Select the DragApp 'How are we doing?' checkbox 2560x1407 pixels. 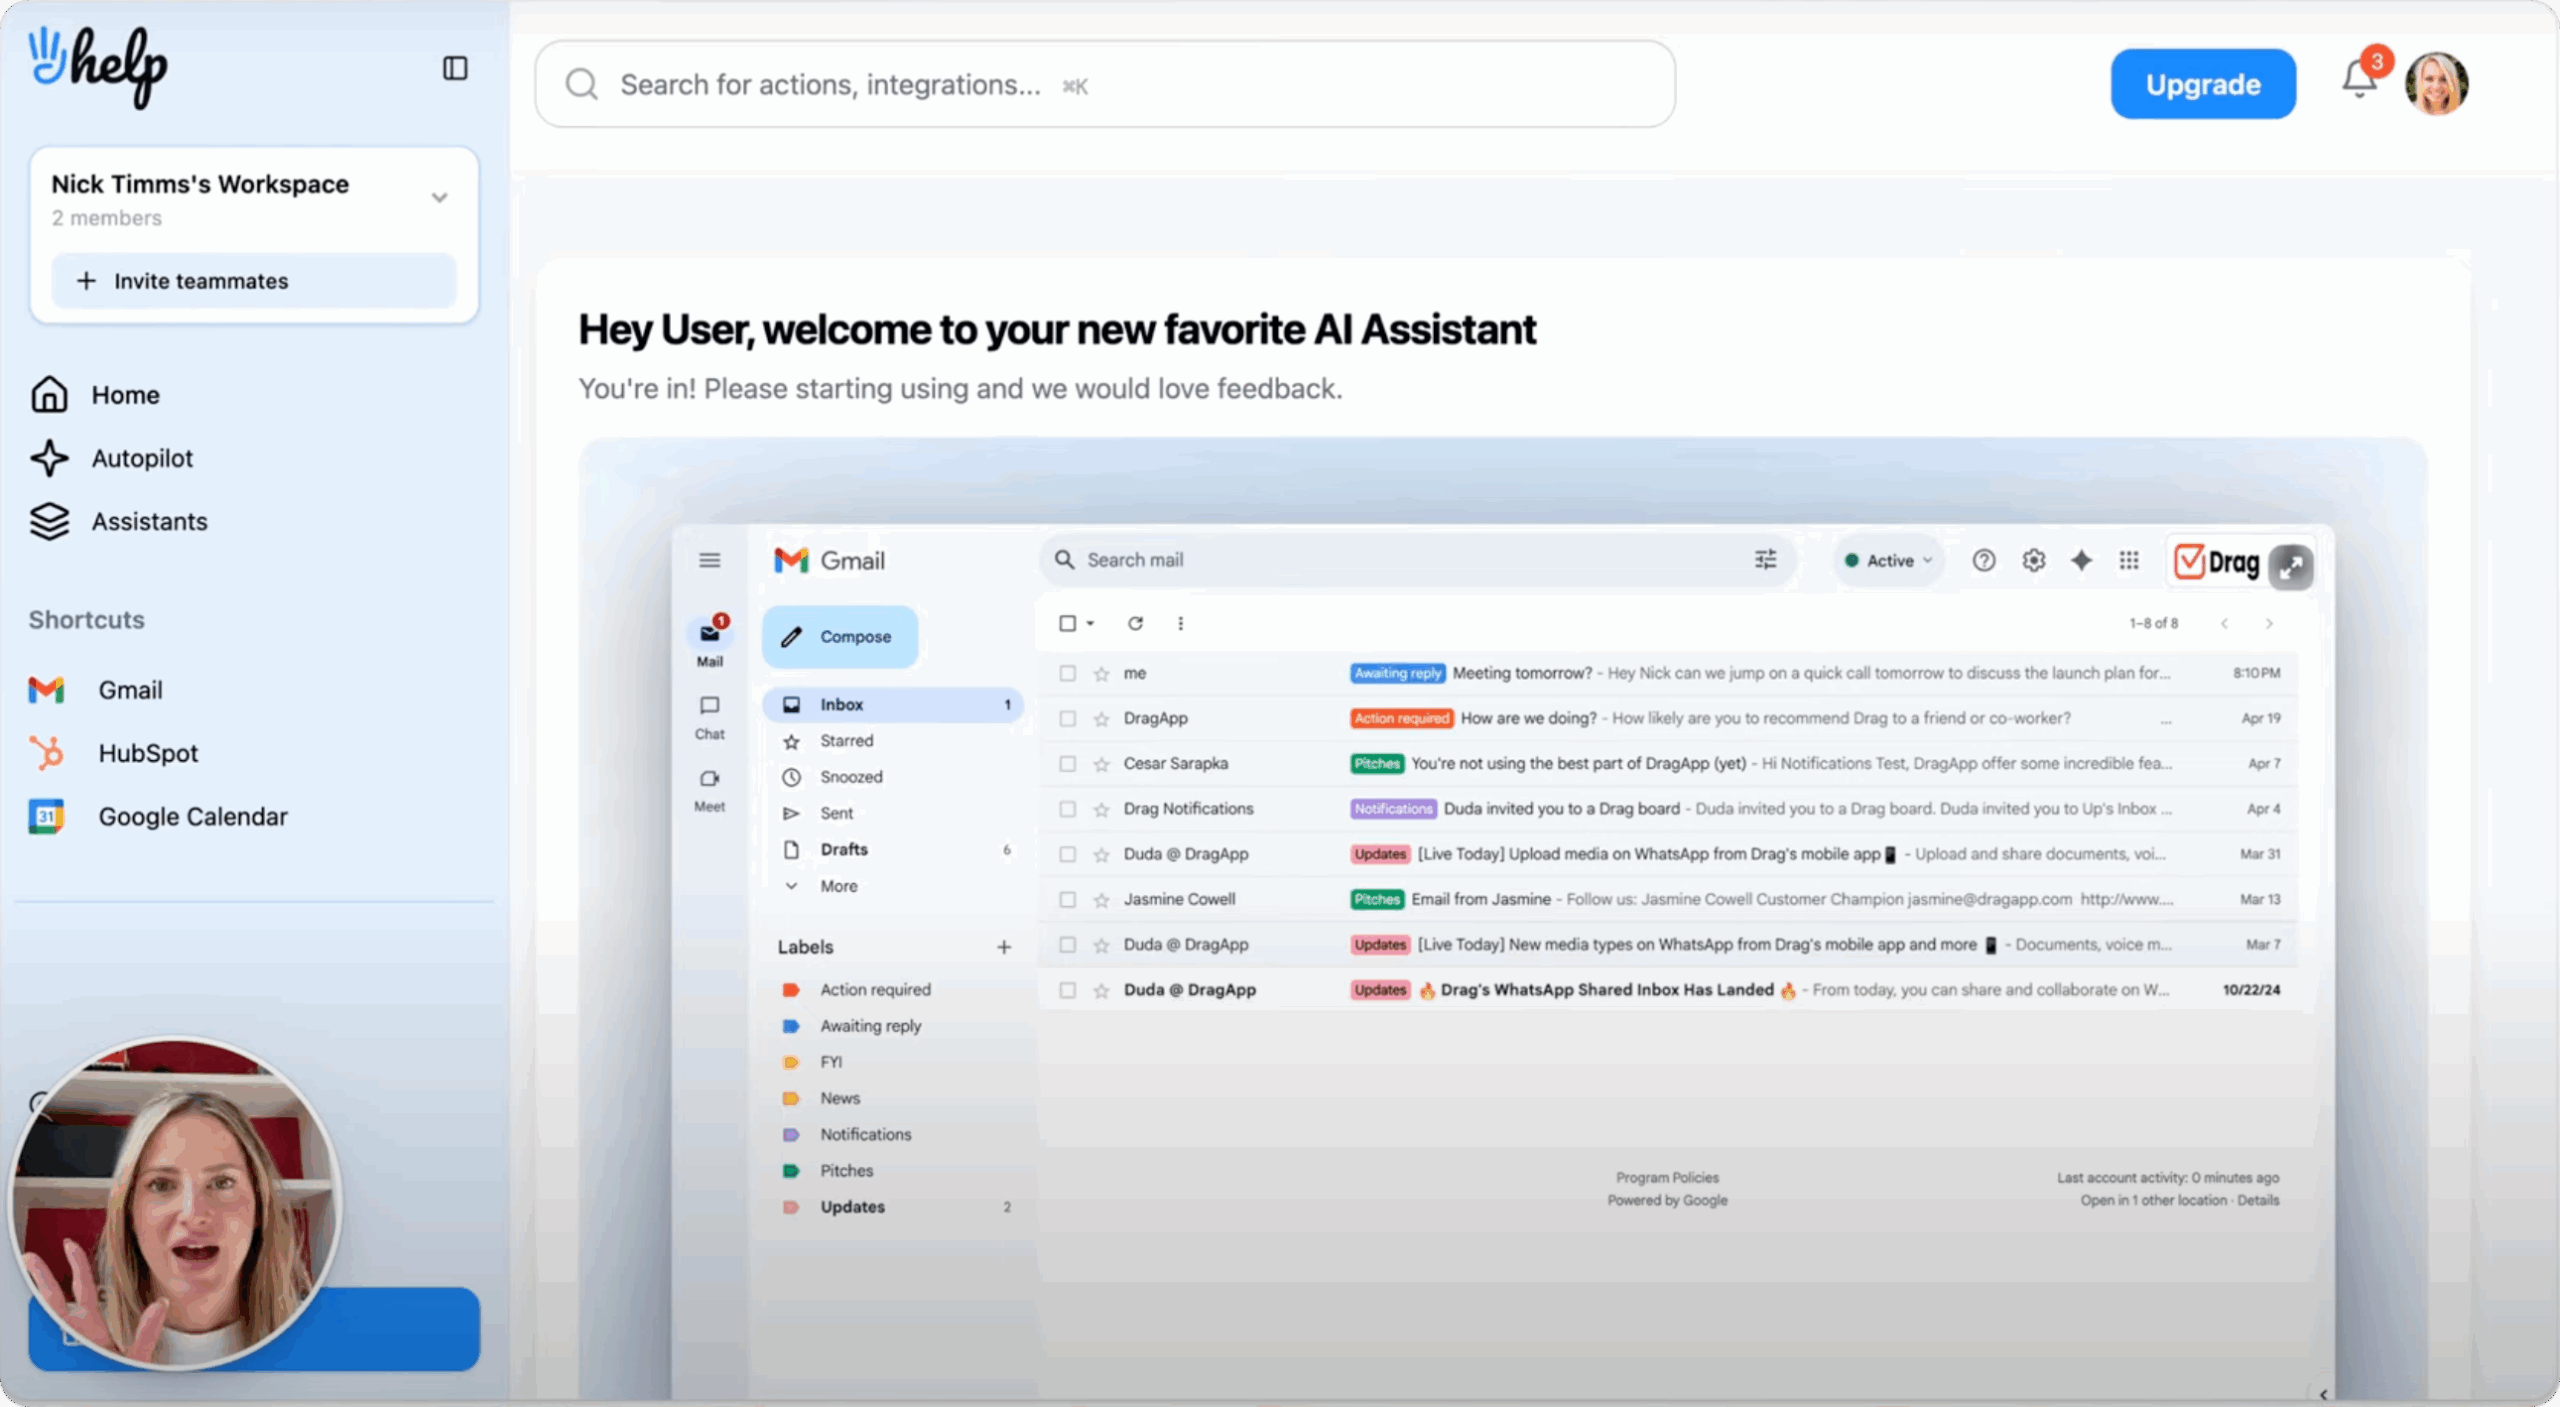click(1068, 718)
